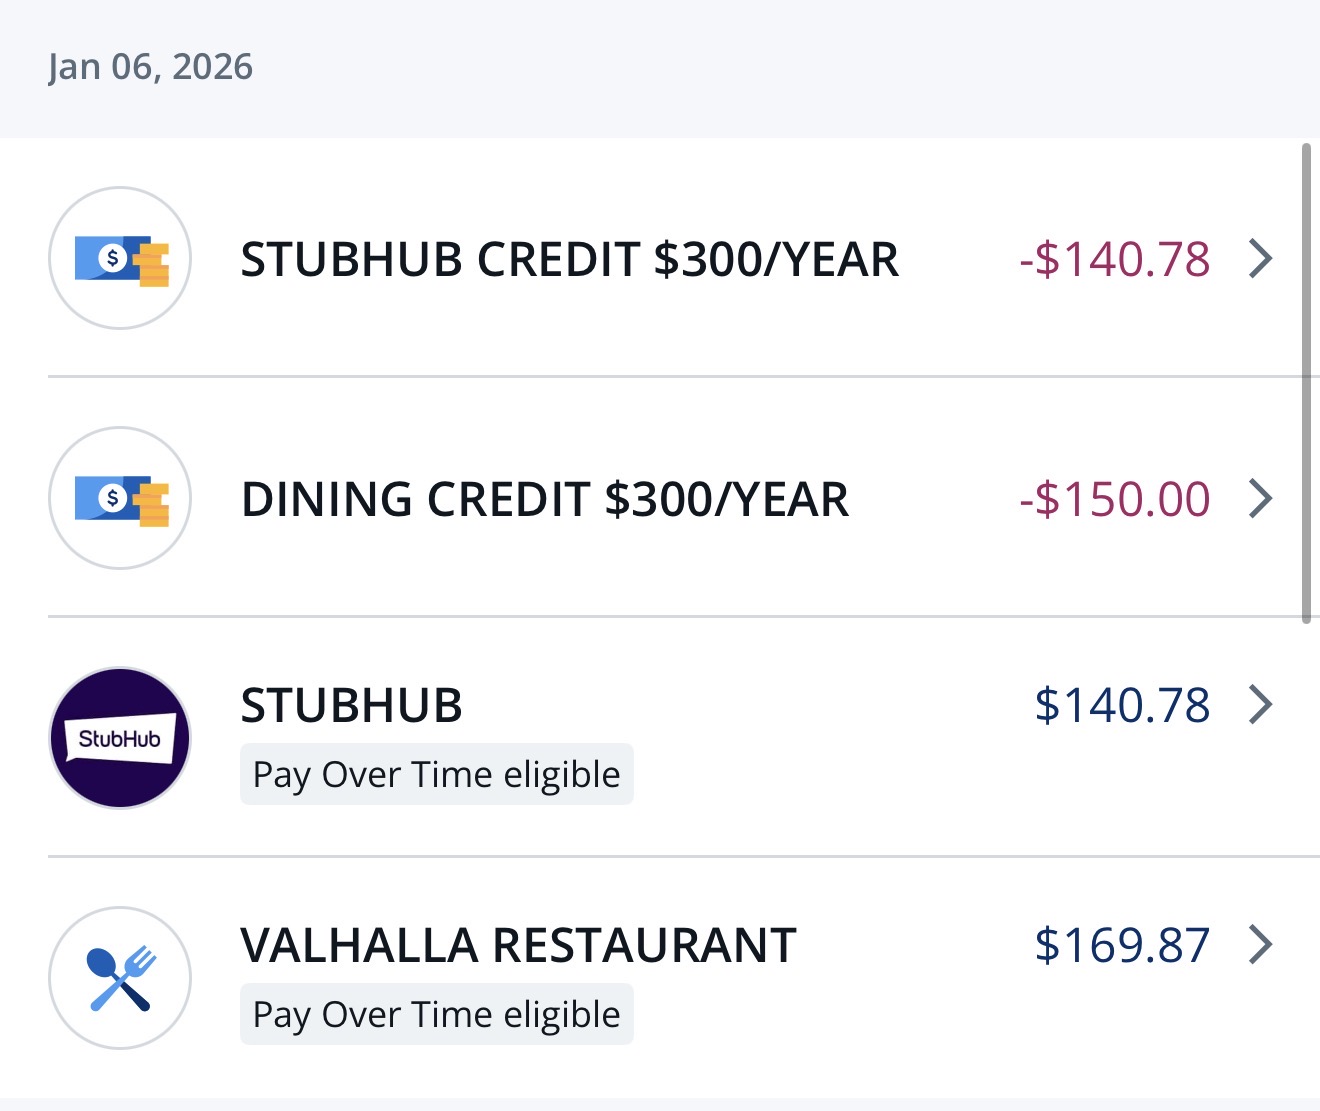Click the Valhalla Restaurant fork-and-spoon icon
Image resolution: width=1320 pixels, height=1111 pixels.
[120, 978]
